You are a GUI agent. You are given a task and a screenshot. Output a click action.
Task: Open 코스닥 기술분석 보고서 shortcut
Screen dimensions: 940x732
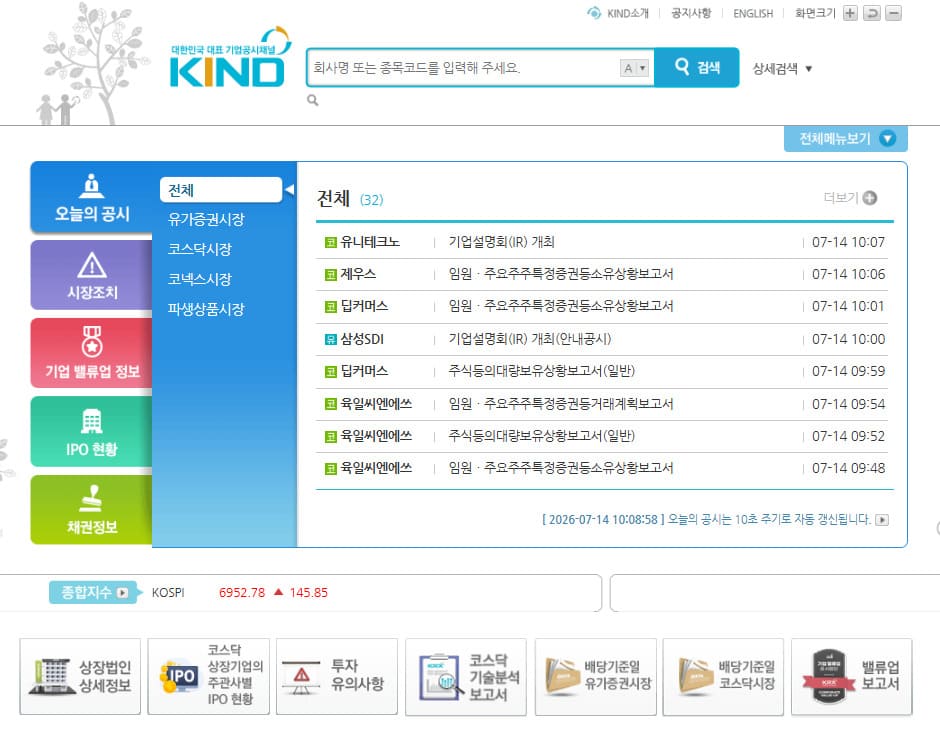466,677
